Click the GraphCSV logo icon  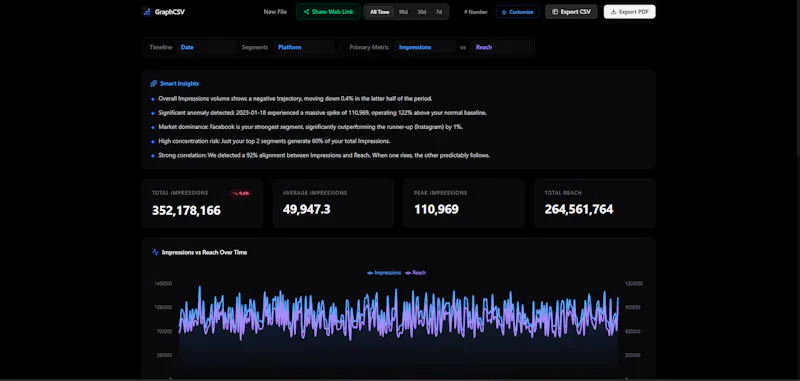click(x=146, y=12)
